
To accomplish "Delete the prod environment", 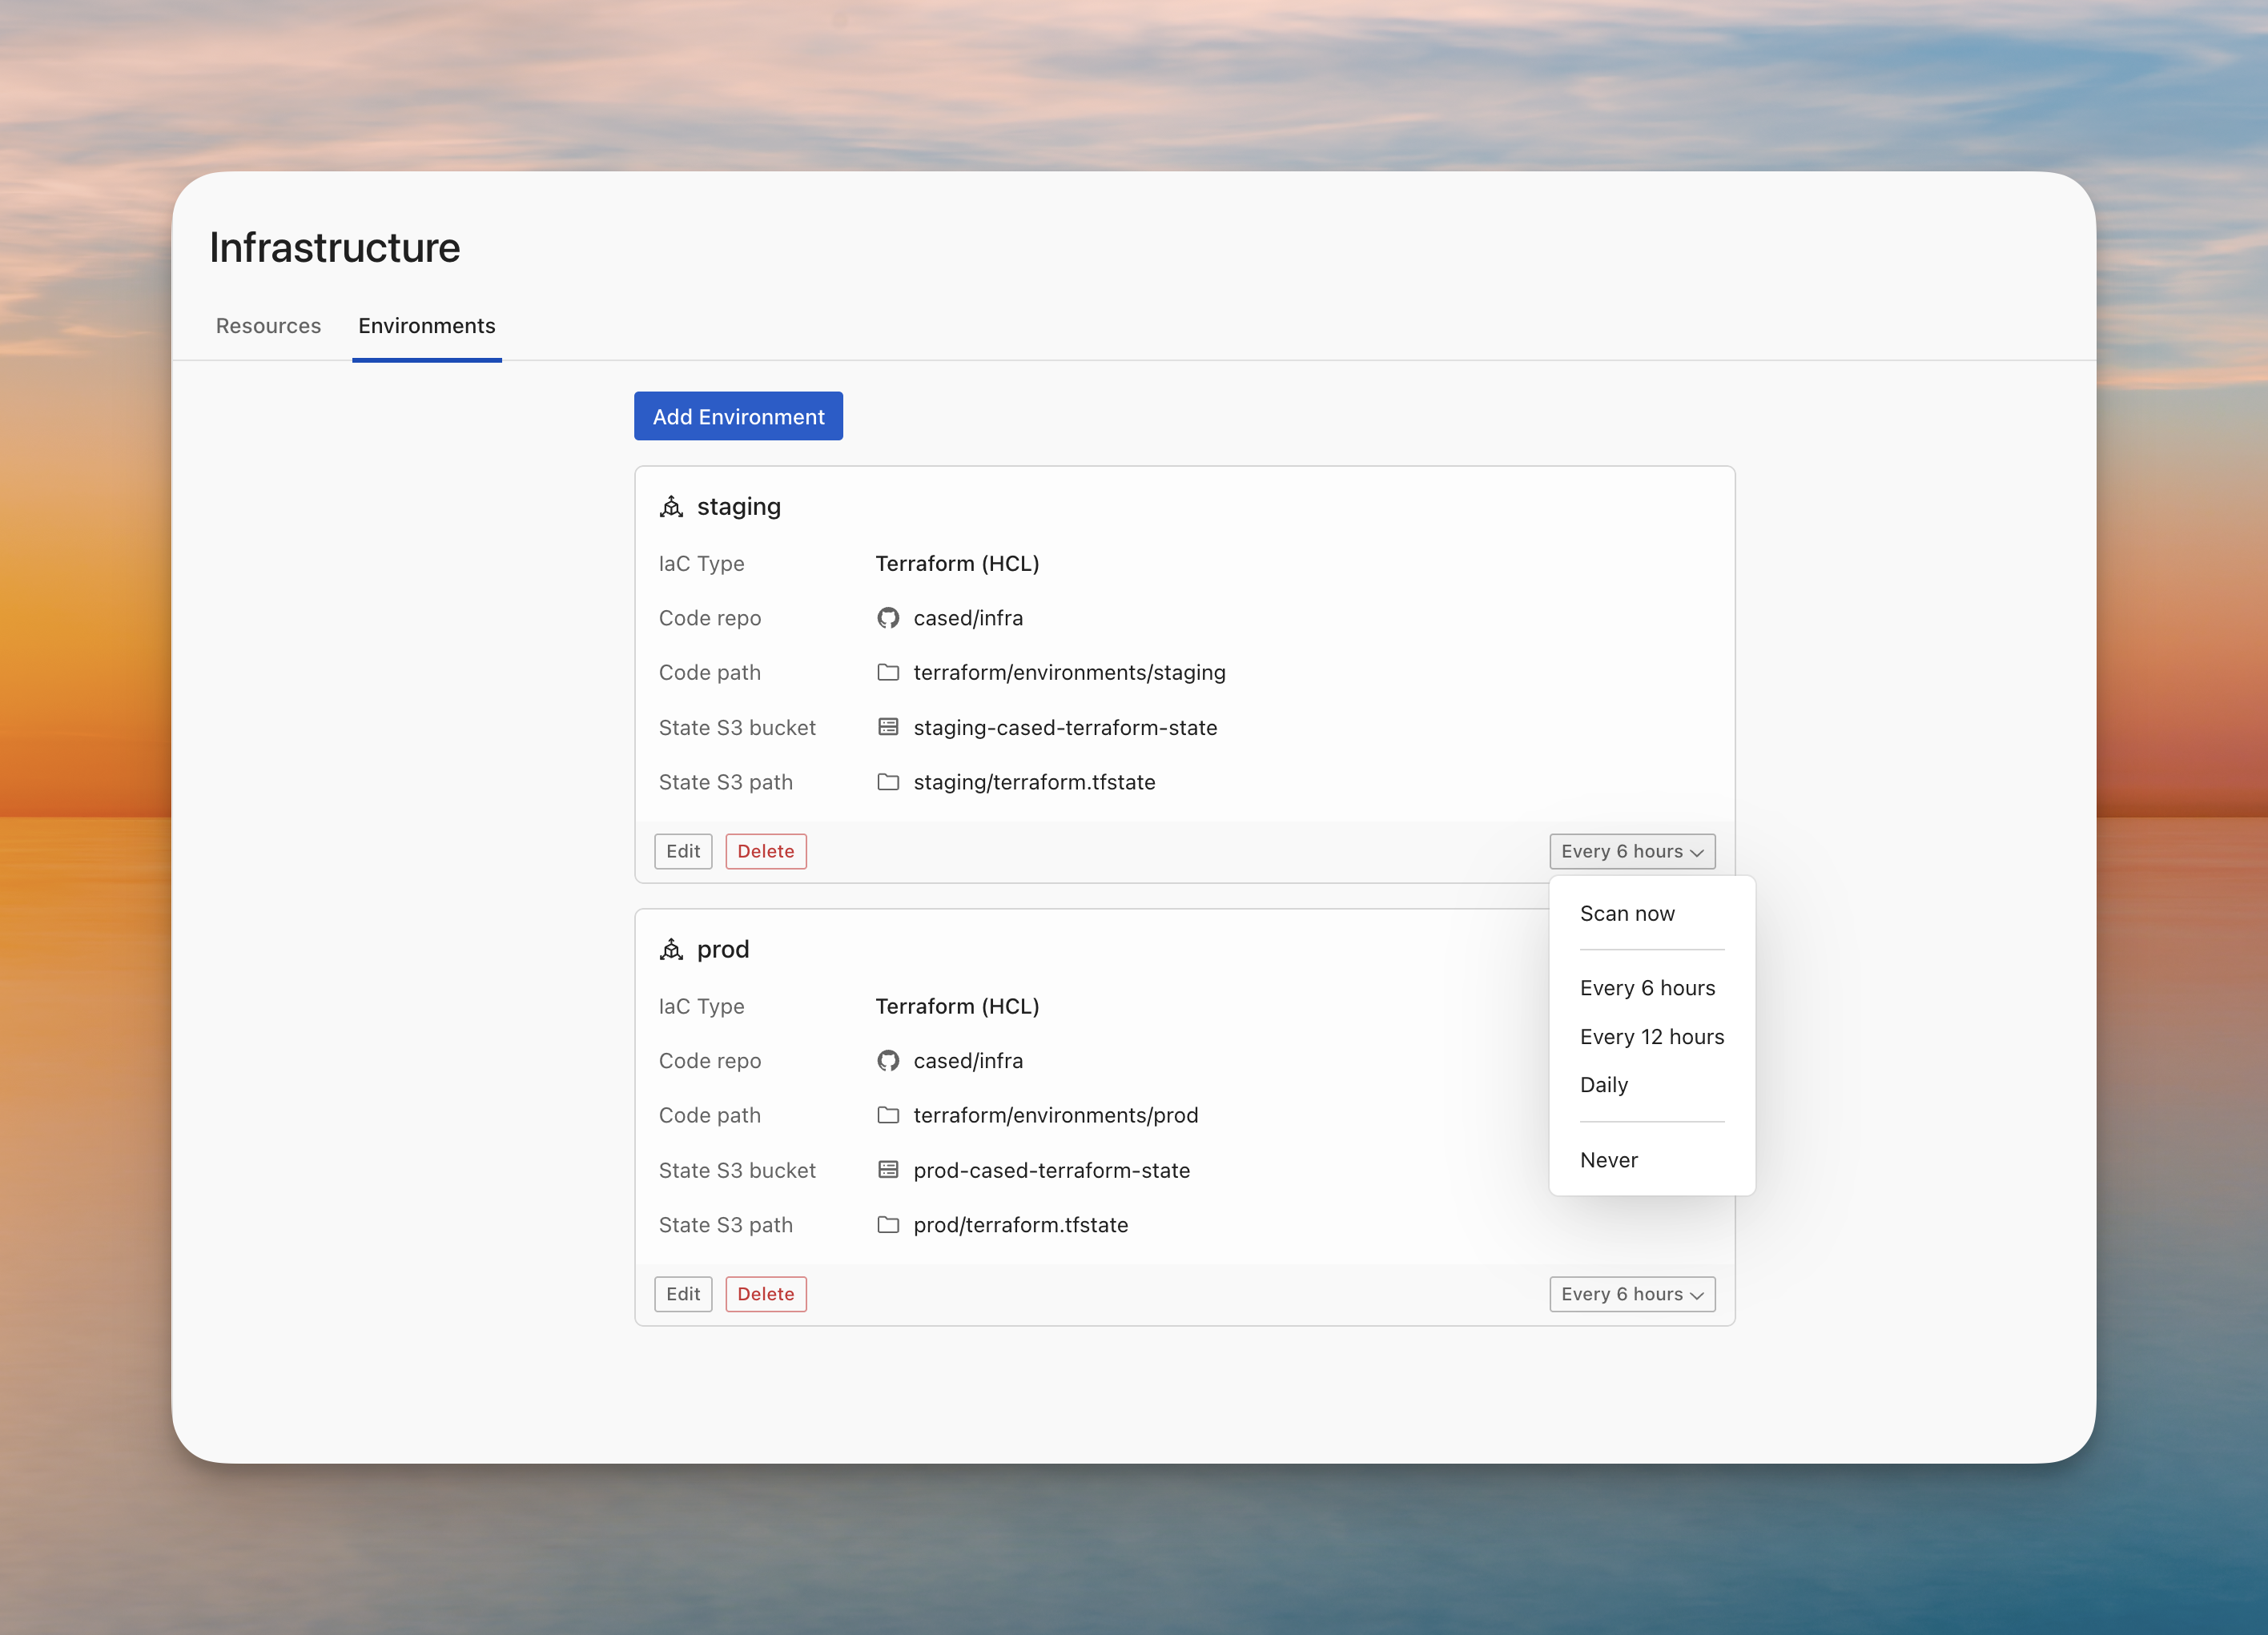I will (765, 1293).
